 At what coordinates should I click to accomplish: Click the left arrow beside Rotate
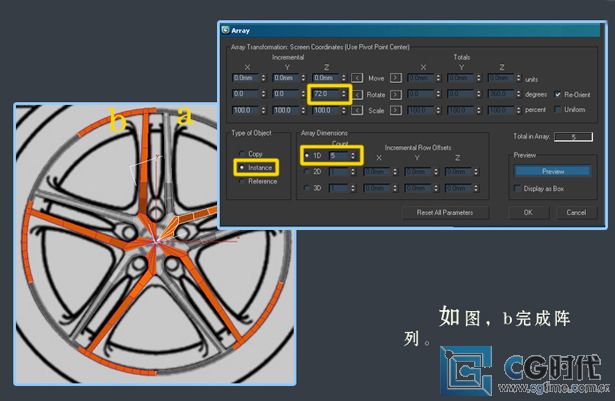[x=357, y=94]
